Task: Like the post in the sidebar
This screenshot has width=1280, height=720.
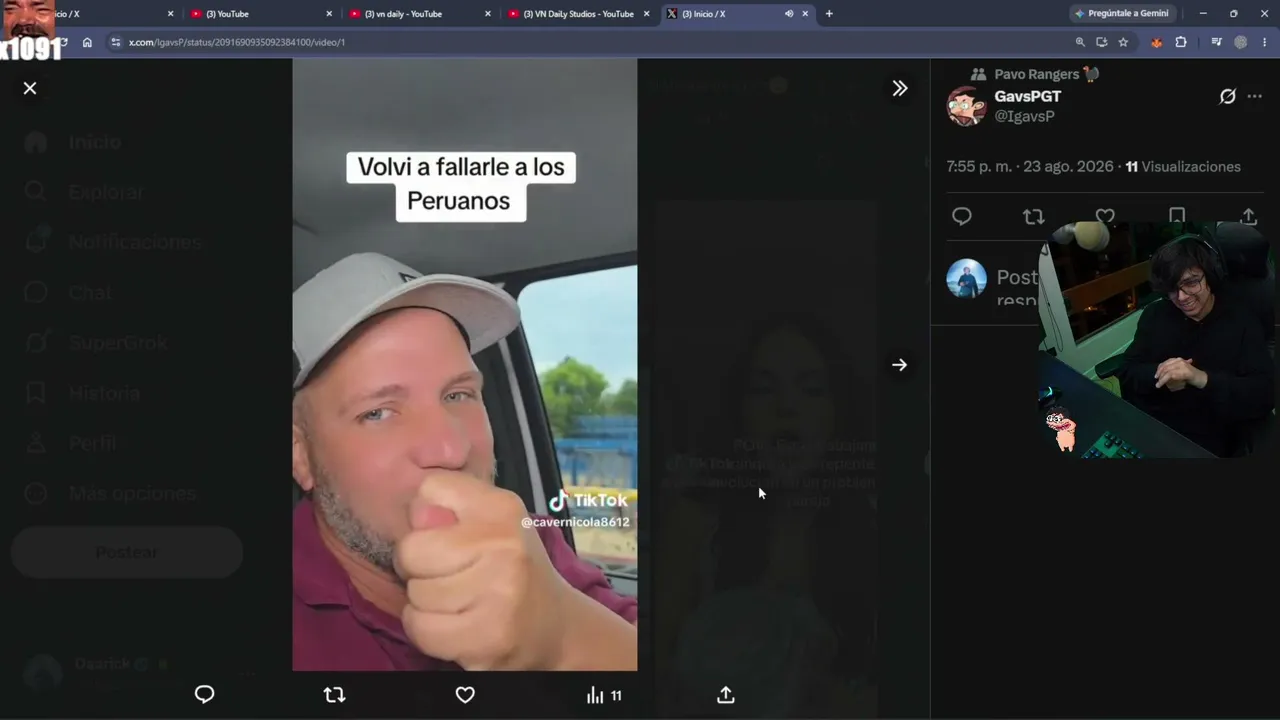Action: coord(1105,215)
